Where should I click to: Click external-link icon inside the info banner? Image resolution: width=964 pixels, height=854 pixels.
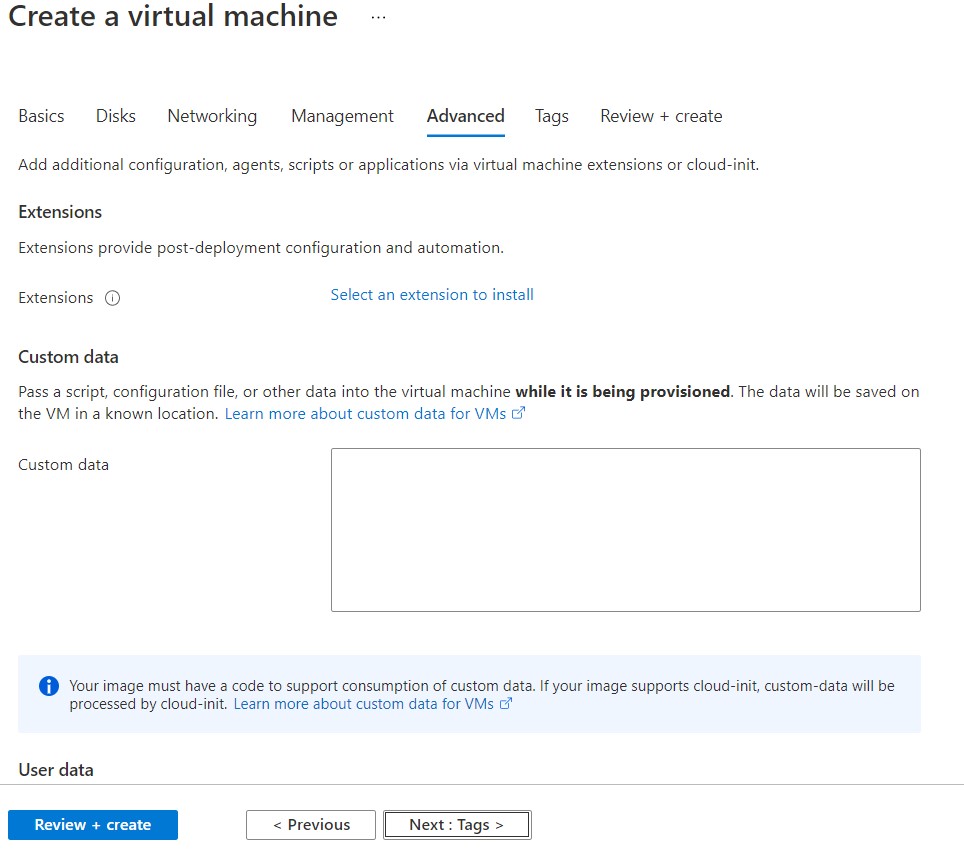click(x=506, y=704)
